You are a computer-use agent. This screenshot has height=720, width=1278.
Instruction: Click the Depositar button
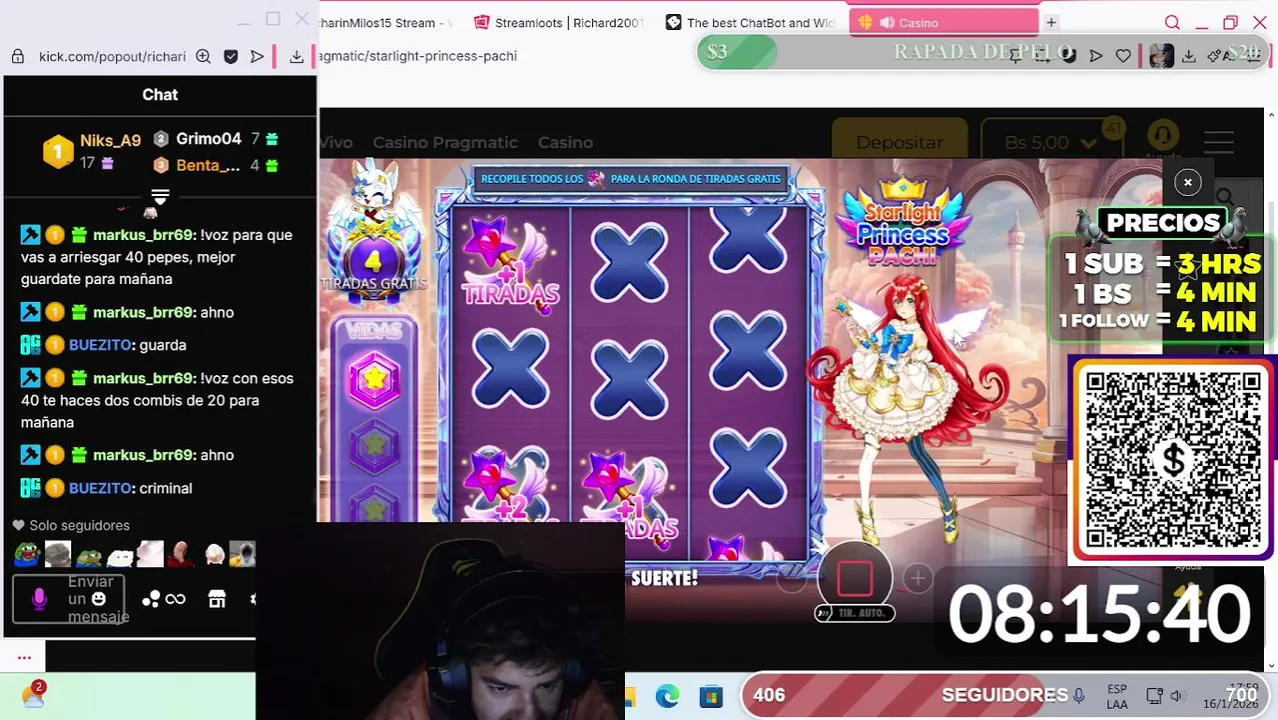pyautogui.click(x=899, y=142)
